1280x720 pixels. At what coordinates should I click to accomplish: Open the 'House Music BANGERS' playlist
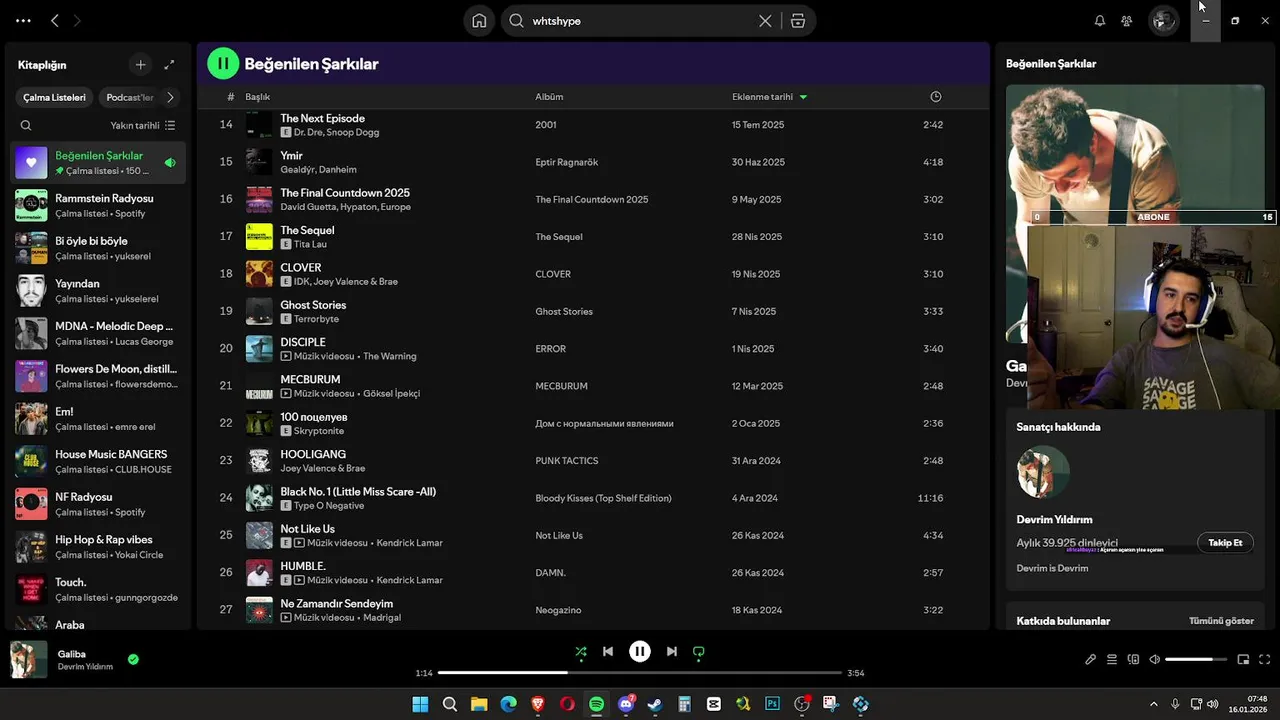click(99, 461)
